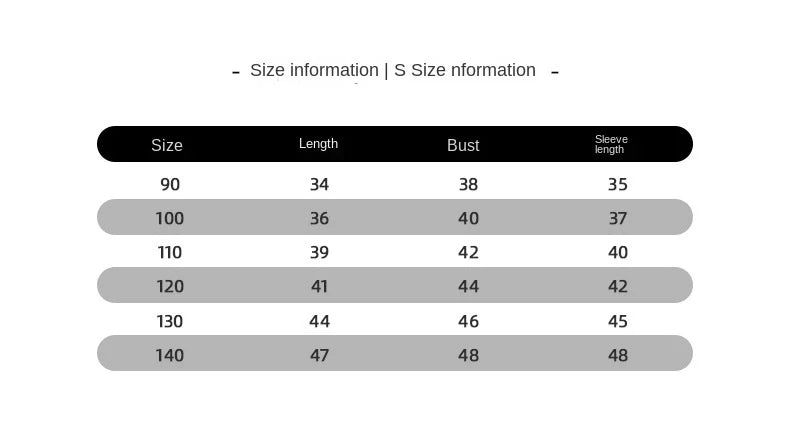Select size 140 in the Size column
This screenshot has height=432, width=790.
coord(170,355)
